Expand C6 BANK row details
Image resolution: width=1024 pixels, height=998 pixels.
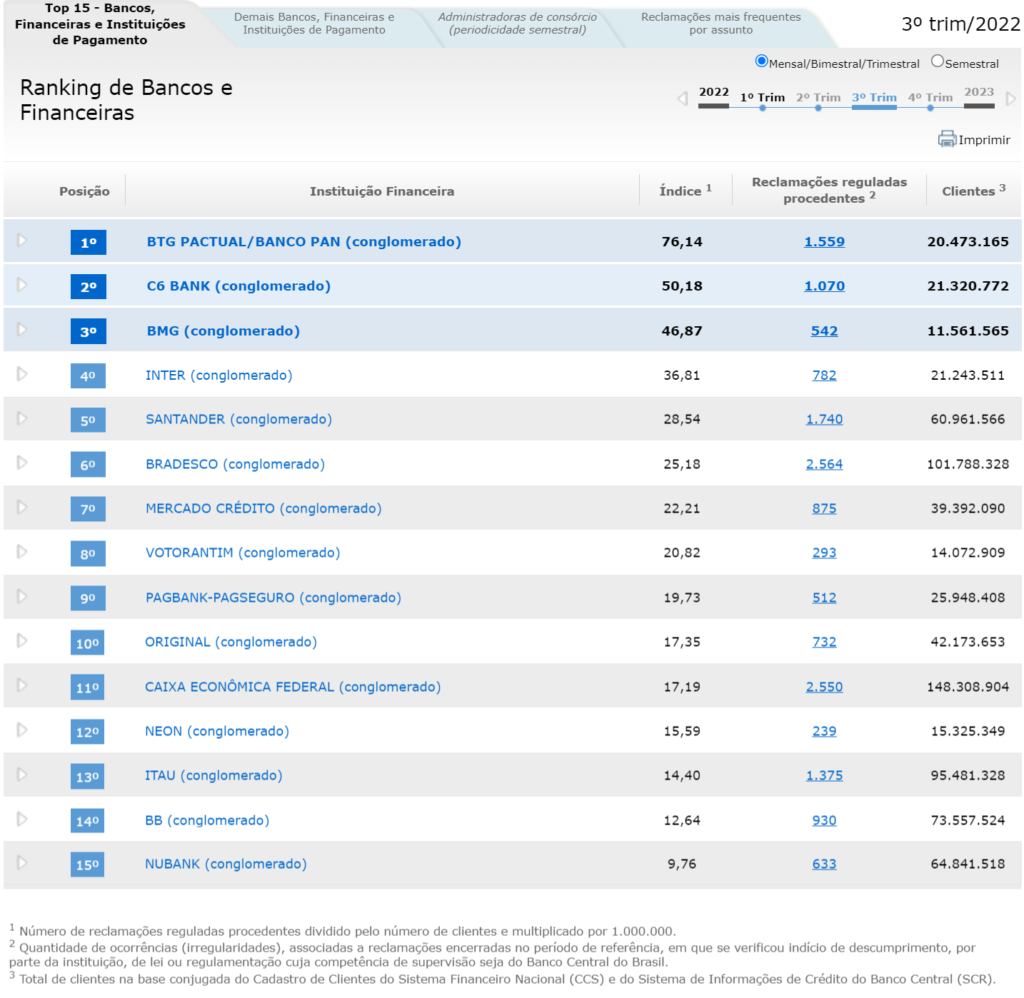[x=22, y=285]
